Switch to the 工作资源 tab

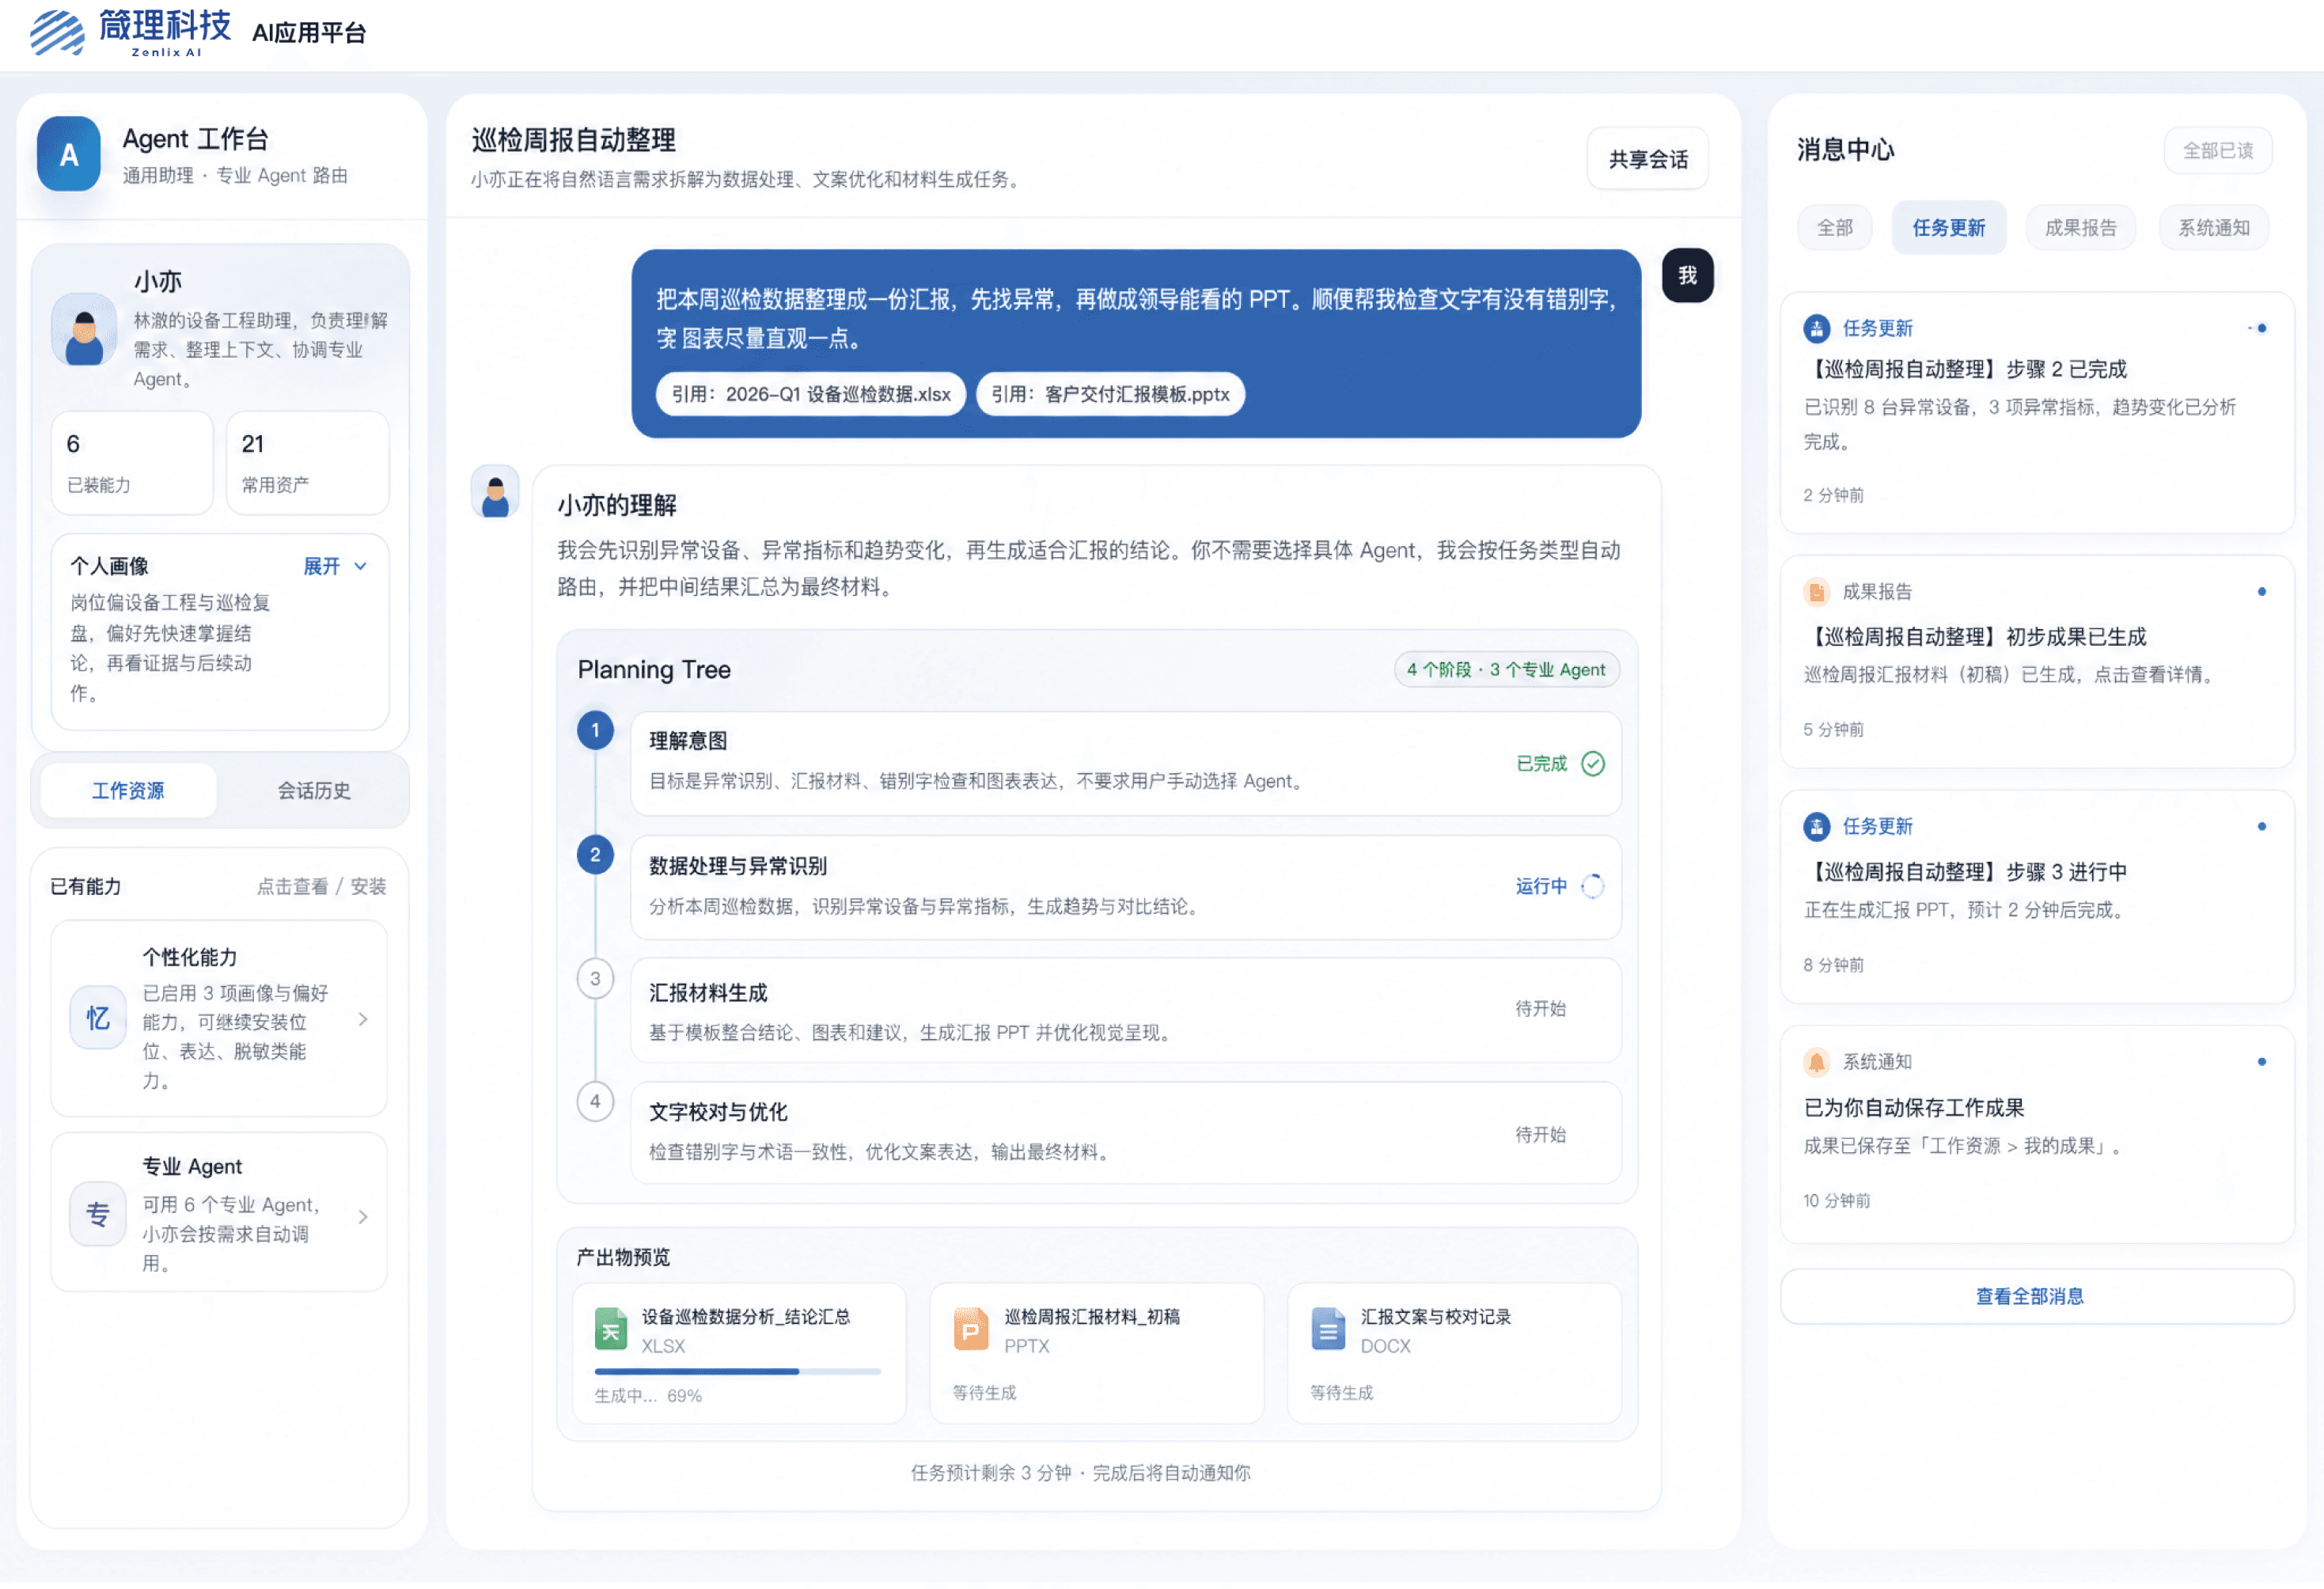coord(128,792)
